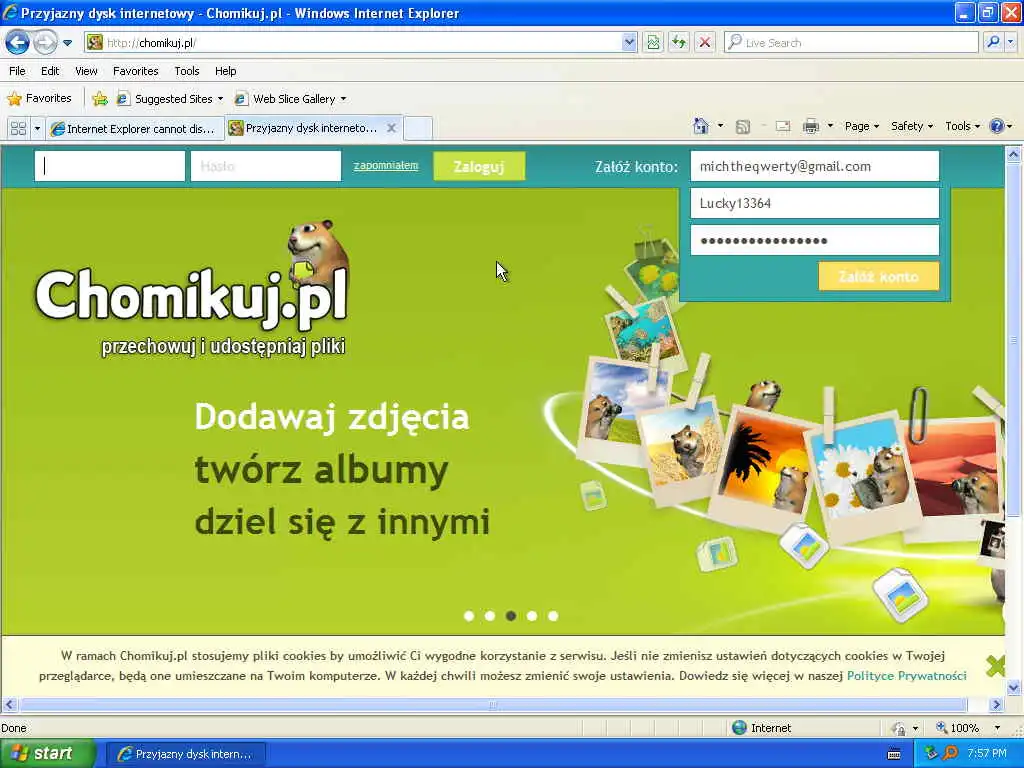Click the browser Back arrow button
1024x768 pixels.
pyautogui.click(x=18, y=43)
